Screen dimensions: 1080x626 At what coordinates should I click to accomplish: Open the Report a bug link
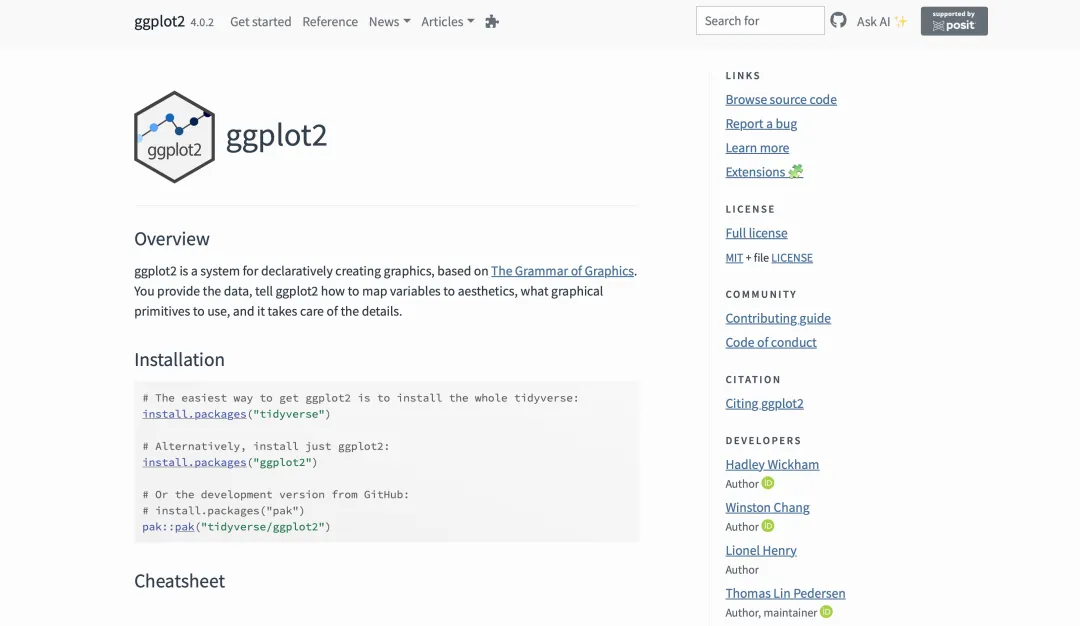[x=761, y=124]
